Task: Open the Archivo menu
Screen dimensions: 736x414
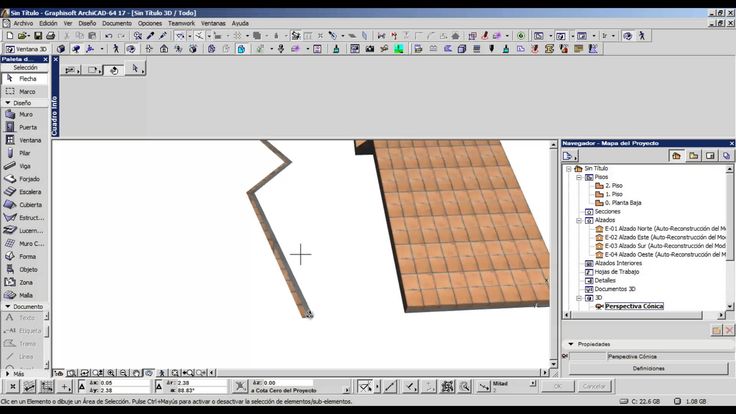Action: click(22, 22)
